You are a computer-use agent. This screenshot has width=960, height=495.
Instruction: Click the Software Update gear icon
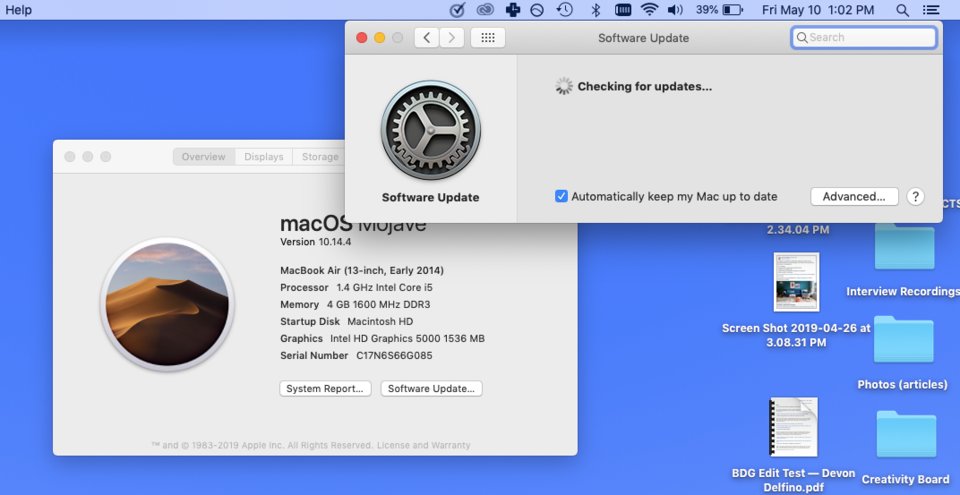click(430, 130)
